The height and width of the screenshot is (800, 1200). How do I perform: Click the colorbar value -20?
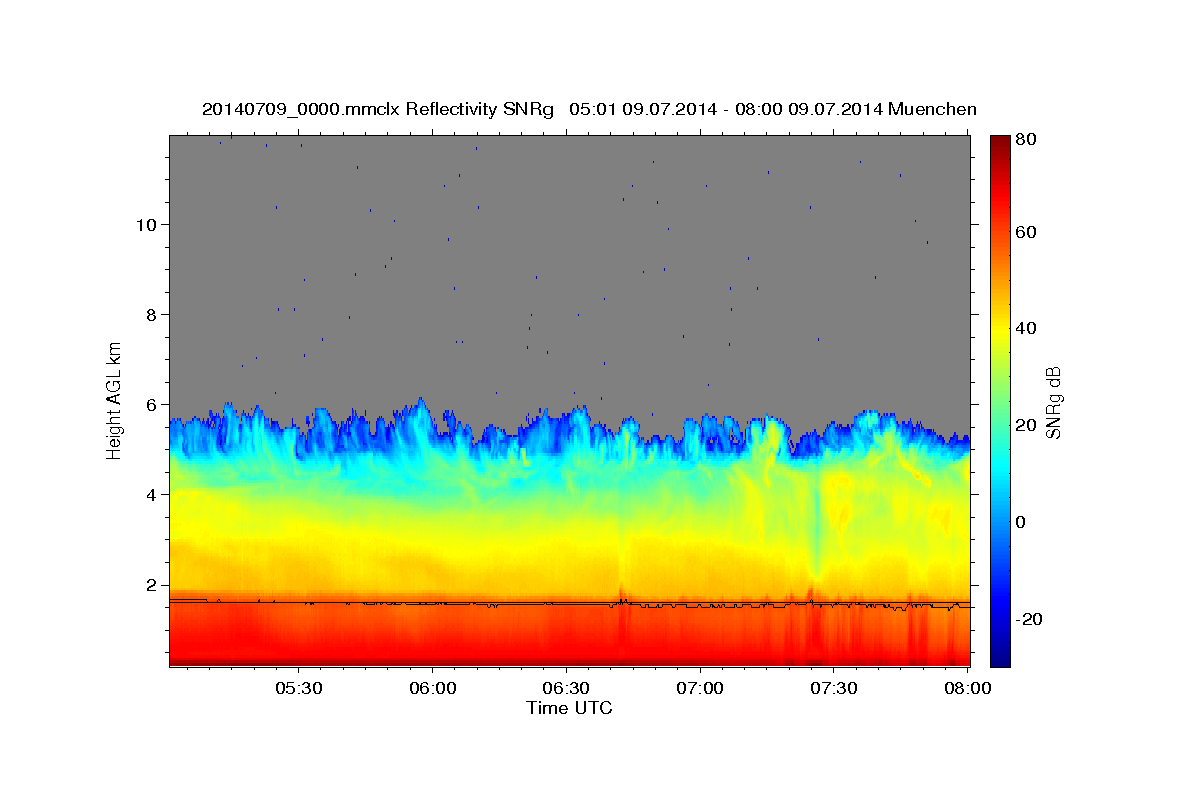[x=1028, y=619]
